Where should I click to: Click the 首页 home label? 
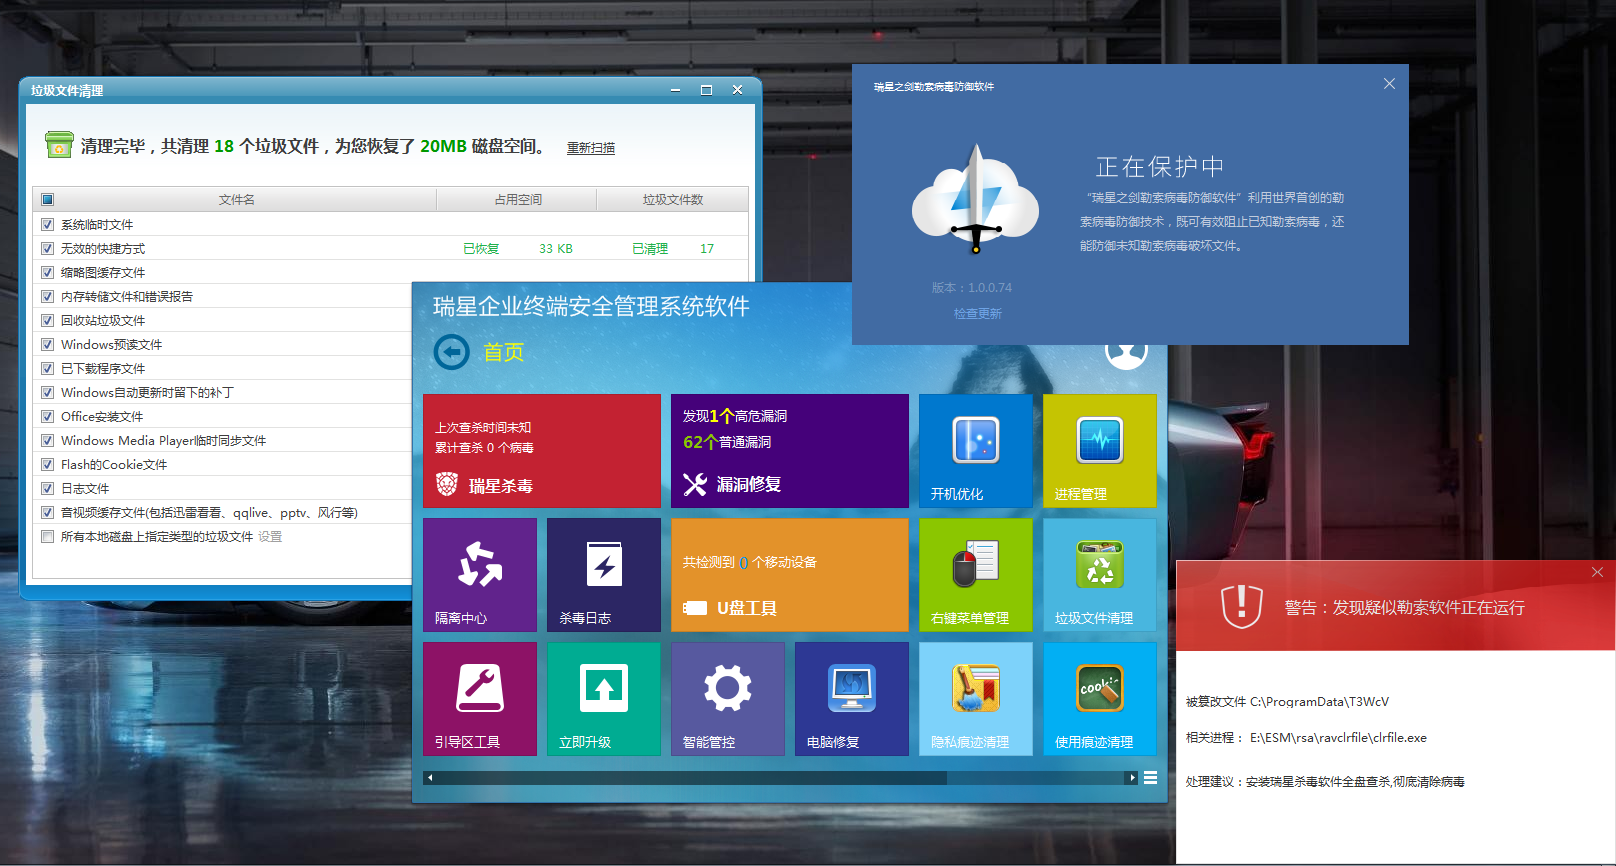coord(504,352)
